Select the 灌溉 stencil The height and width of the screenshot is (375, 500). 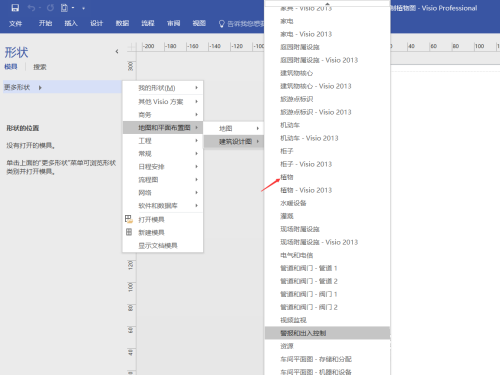pyautogui.click(x=327, y=216)
